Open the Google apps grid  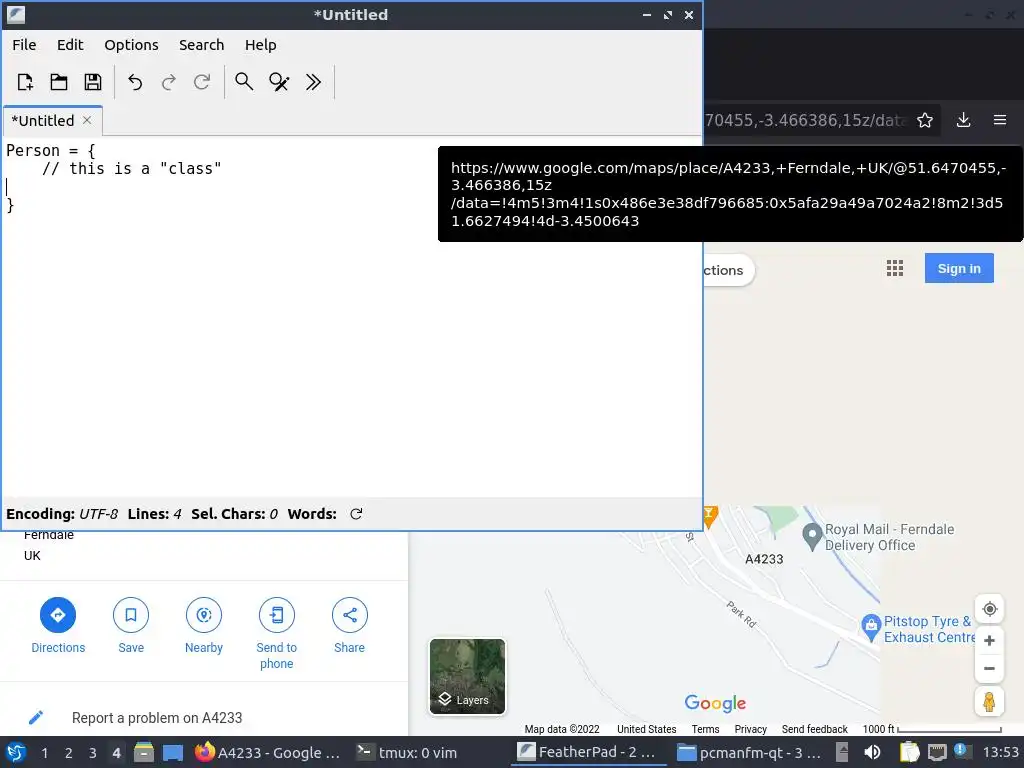tap(895, 268)
